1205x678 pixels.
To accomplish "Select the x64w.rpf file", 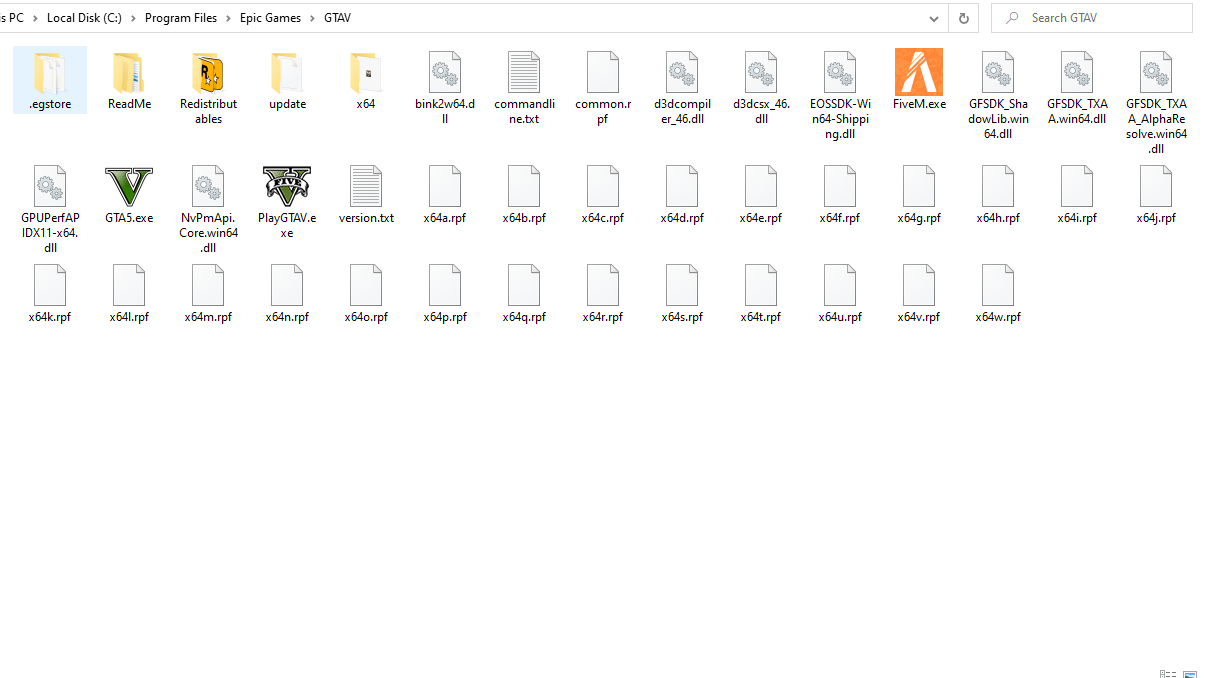I will 998,293.
